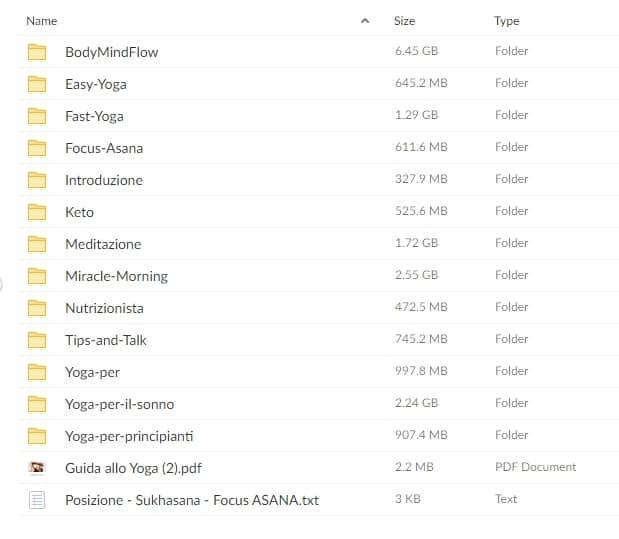Click the Sukhasana text file icon
Image resolution: width=619 pixels, height=539 pixels.
(x=37, y=499)
